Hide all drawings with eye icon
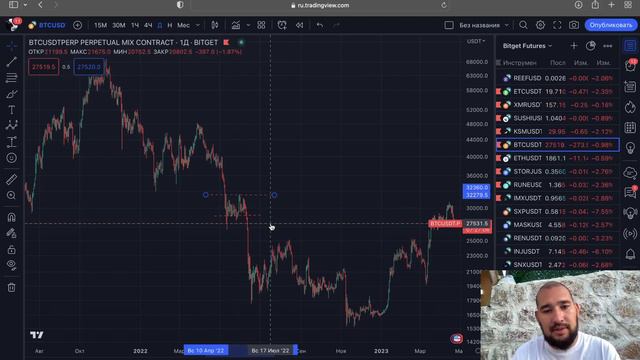The height and width of the screenshot is (360, 640). (11, 265)
